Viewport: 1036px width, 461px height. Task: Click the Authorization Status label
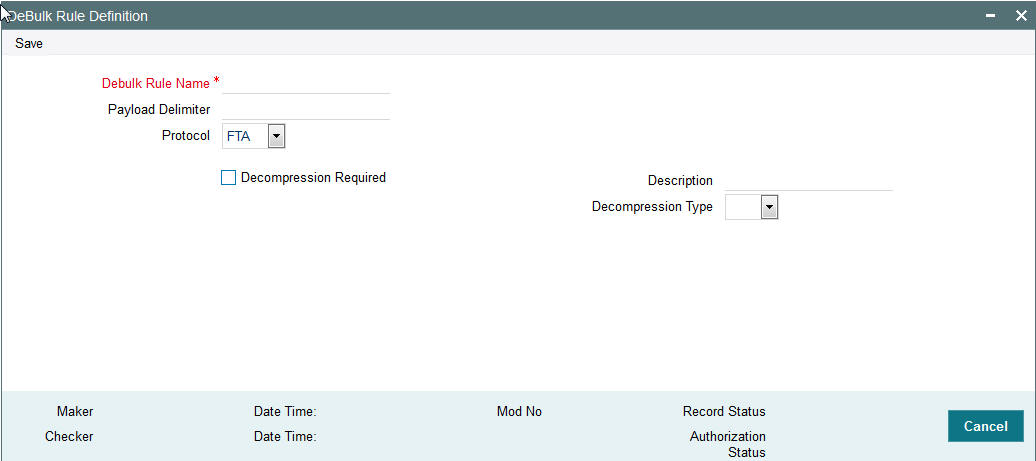[728, 444]
